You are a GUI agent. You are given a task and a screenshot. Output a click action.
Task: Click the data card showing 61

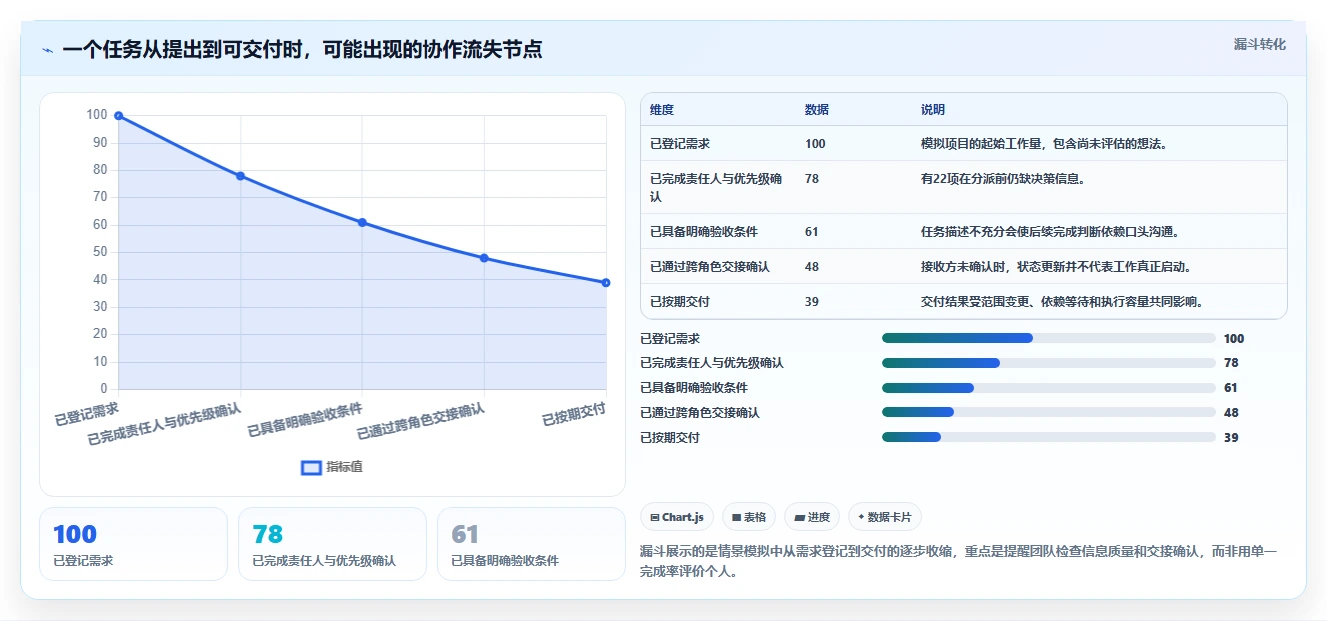click(531, 544)
